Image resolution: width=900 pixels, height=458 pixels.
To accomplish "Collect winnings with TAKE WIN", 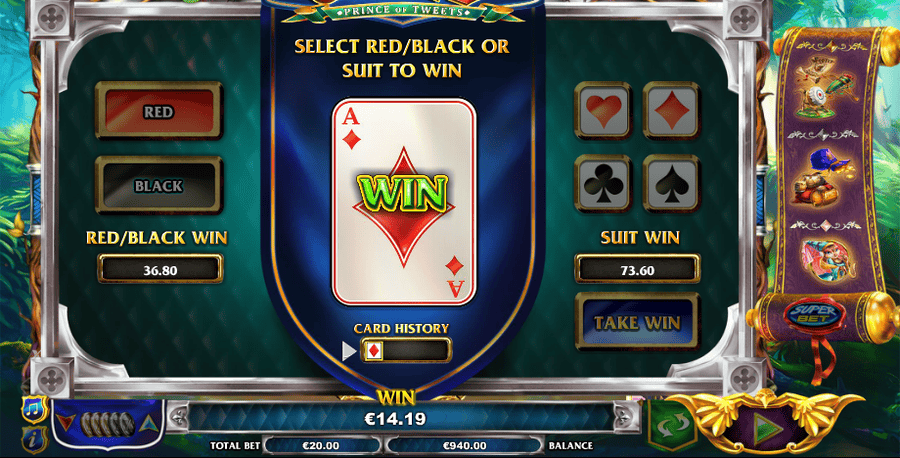I will coord(637,322).
